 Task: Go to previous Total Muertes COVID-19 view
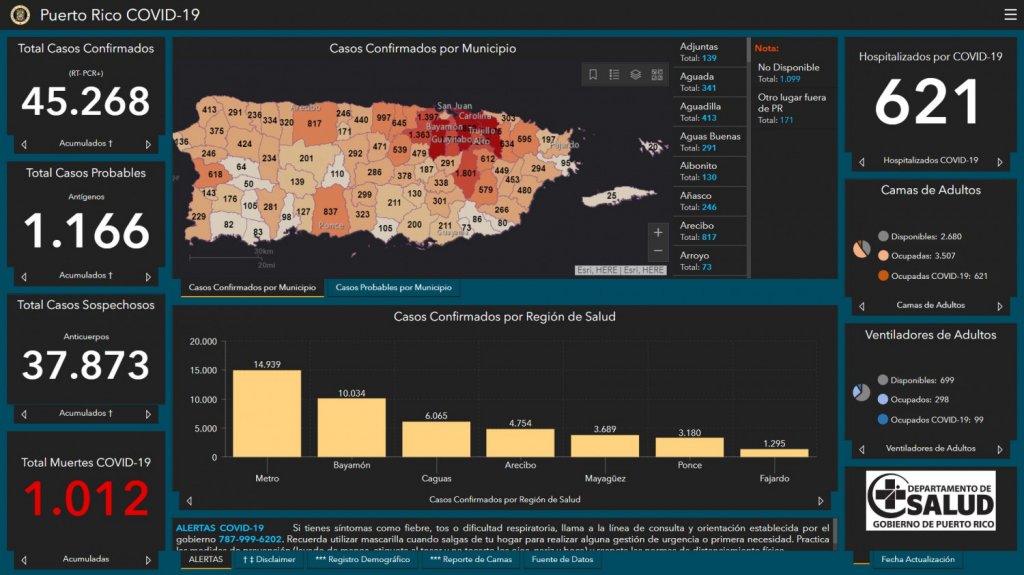tap(24, 559)
